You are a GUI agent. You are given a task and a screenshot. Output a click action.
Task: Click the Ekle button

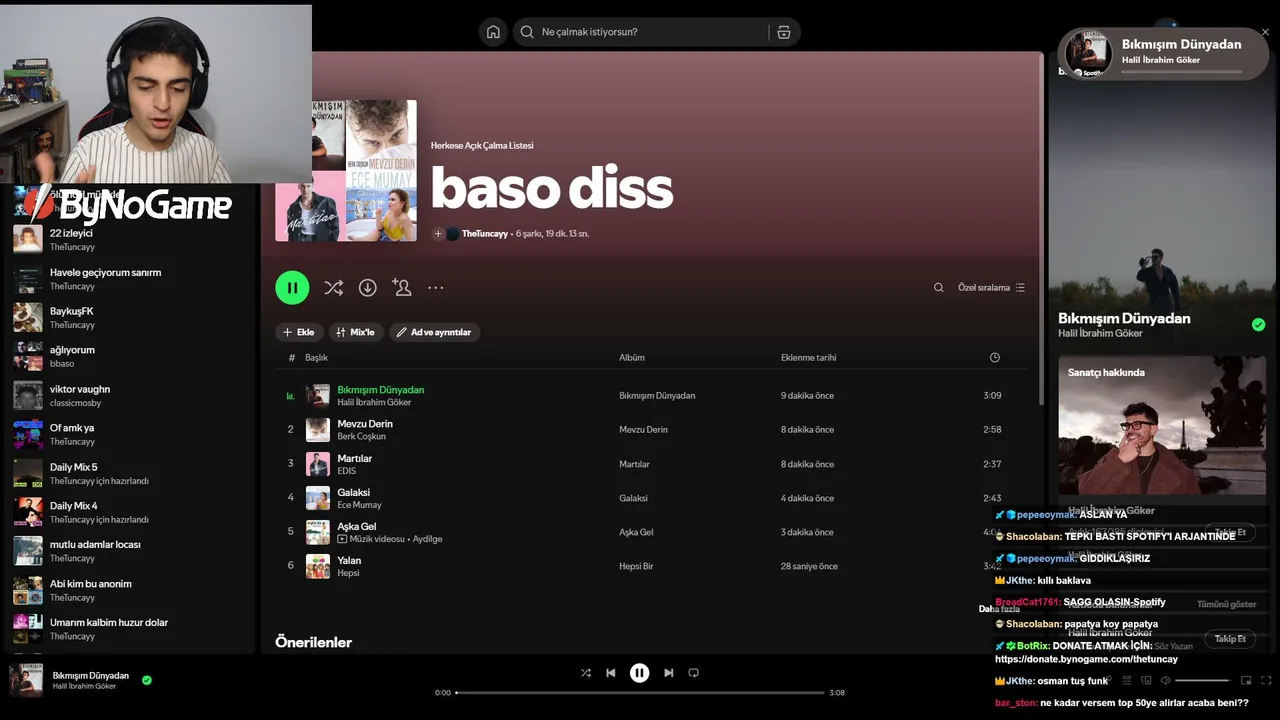[298, 332]
